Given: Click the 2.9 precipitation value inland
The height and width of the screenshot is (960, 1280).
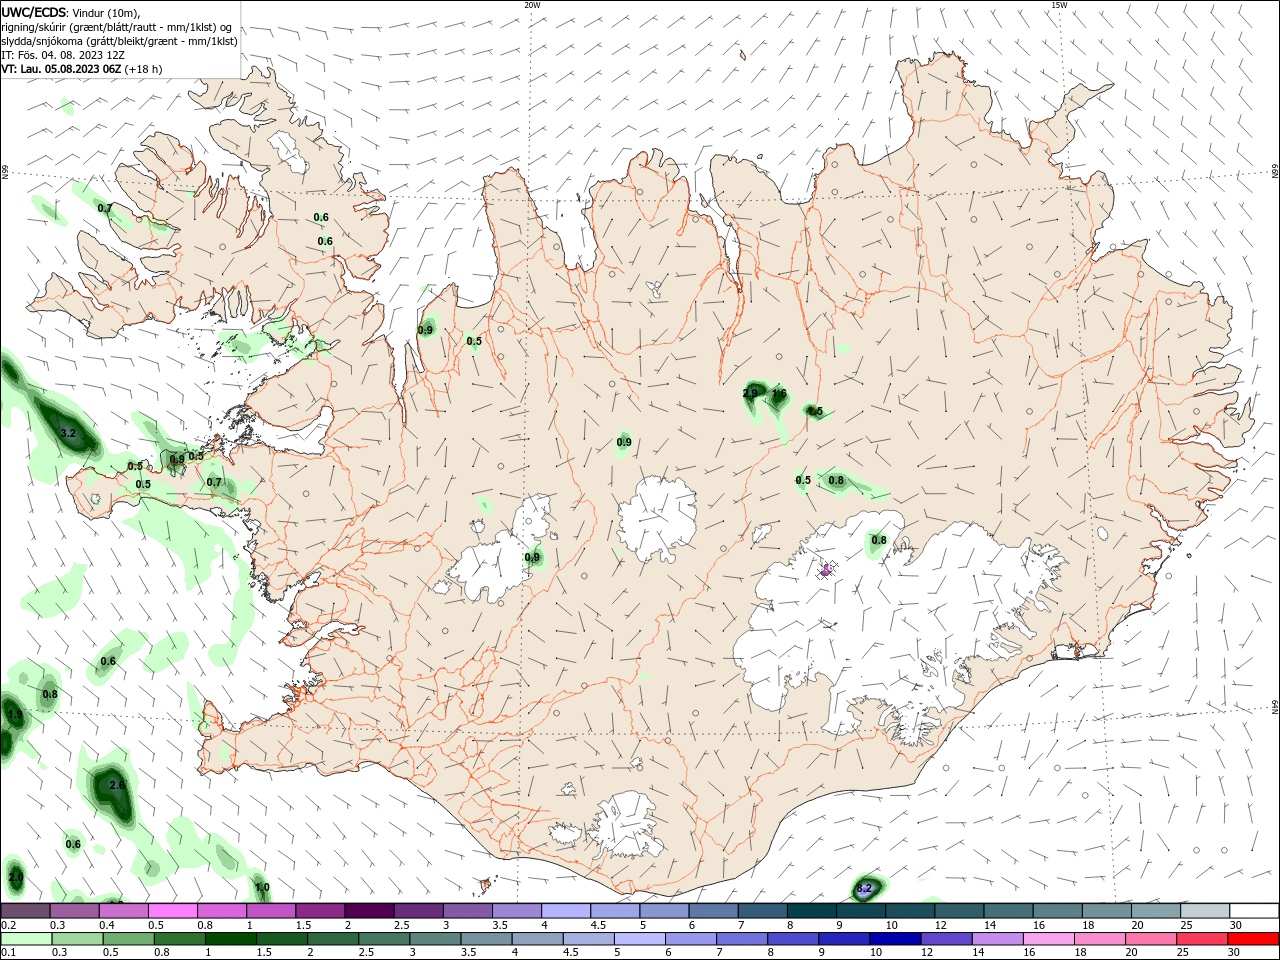Looking at the screenshot, I should pos(750,394).
